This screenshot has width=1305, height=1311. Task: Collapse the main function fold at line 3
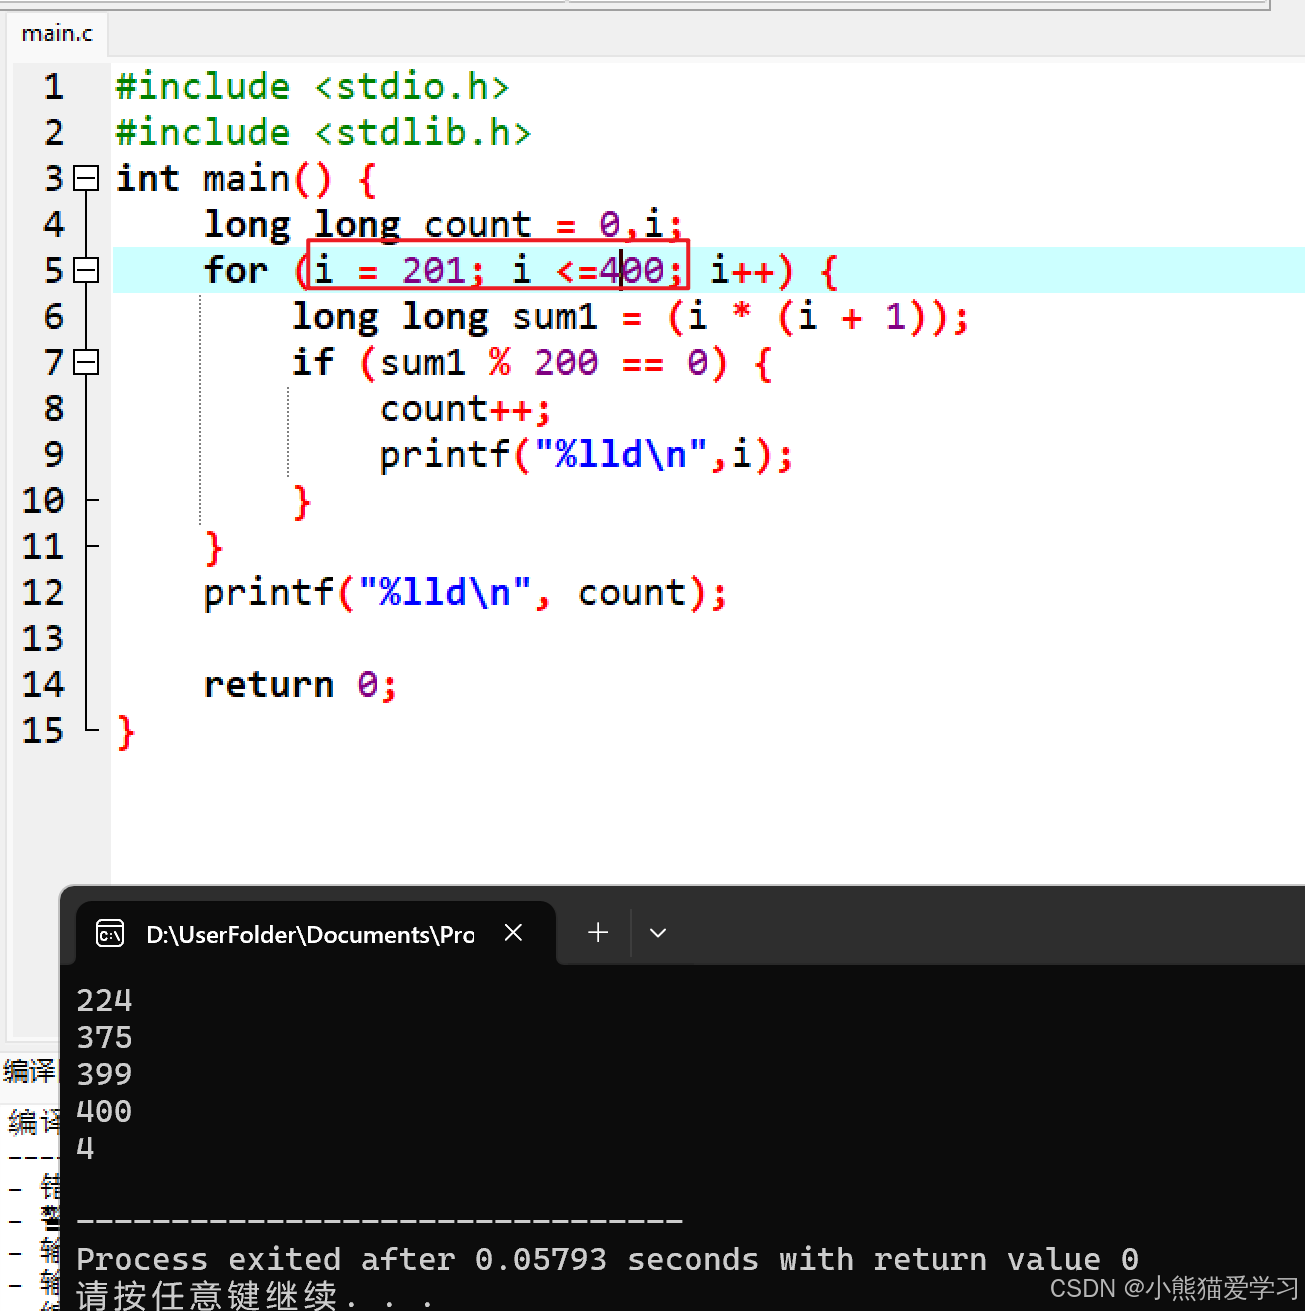pos(87,178)
